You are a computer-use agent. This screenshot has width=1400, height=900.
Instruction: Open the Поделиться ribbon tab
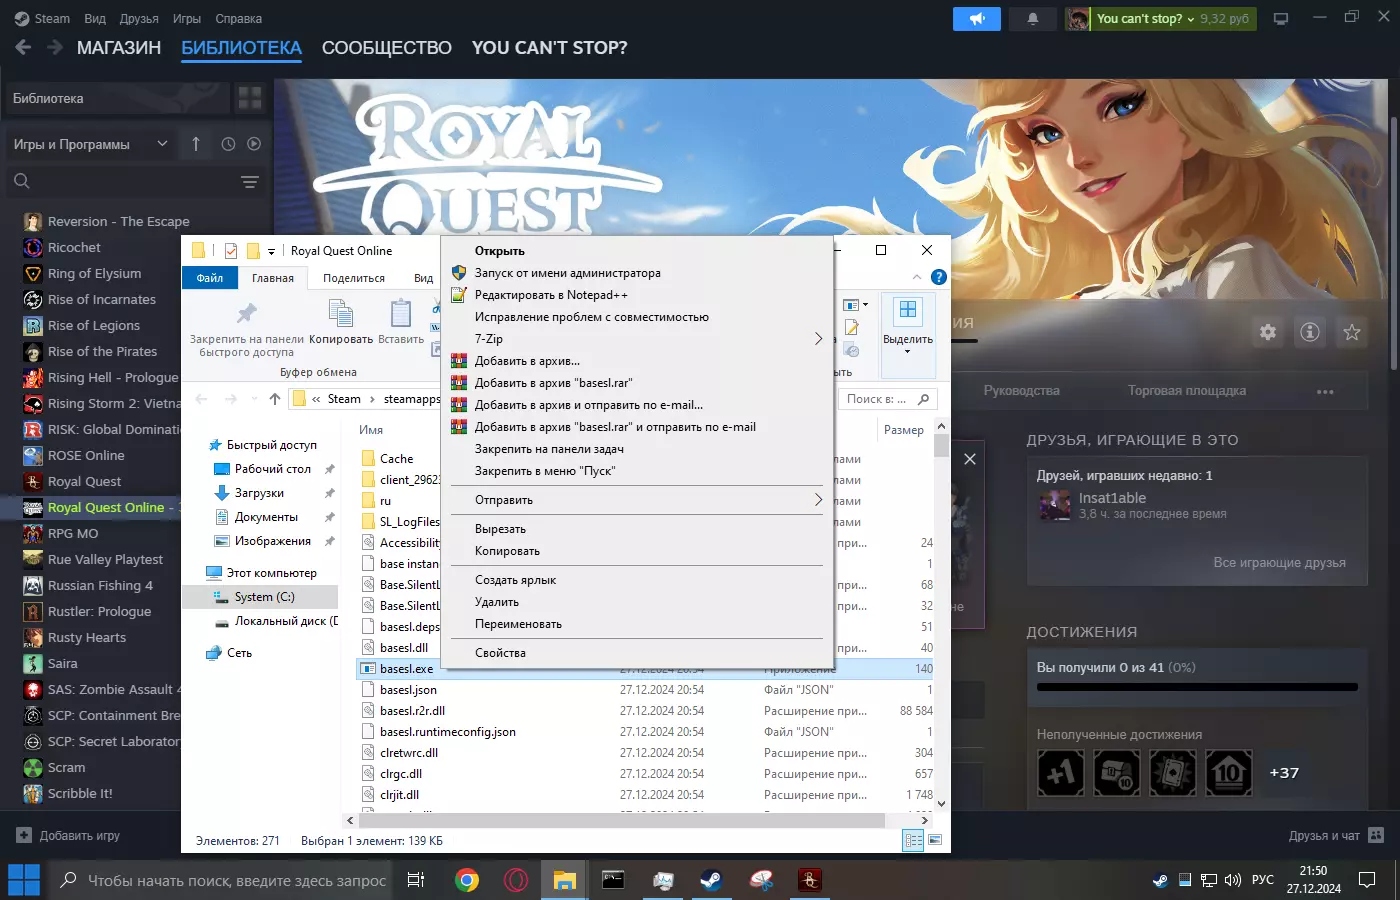point(354,278)
